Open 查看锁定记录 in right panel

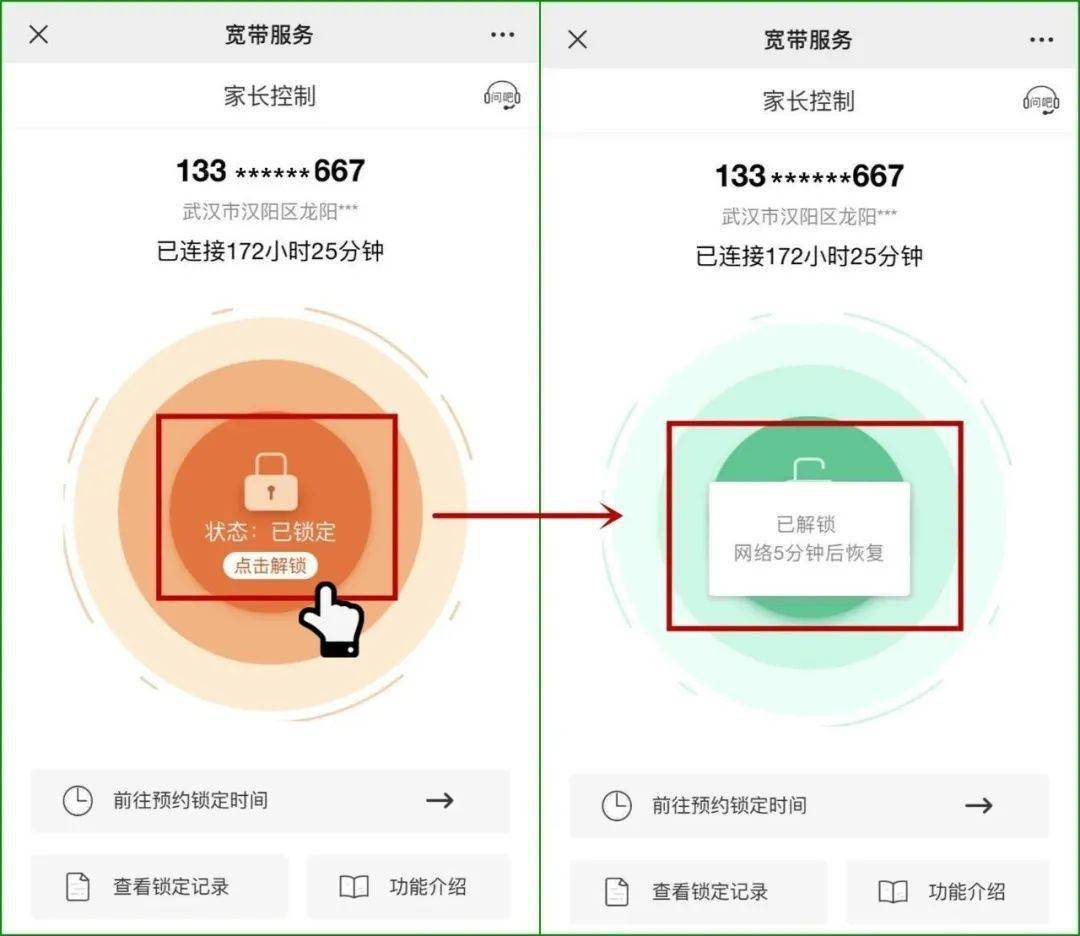click(698, 892)
